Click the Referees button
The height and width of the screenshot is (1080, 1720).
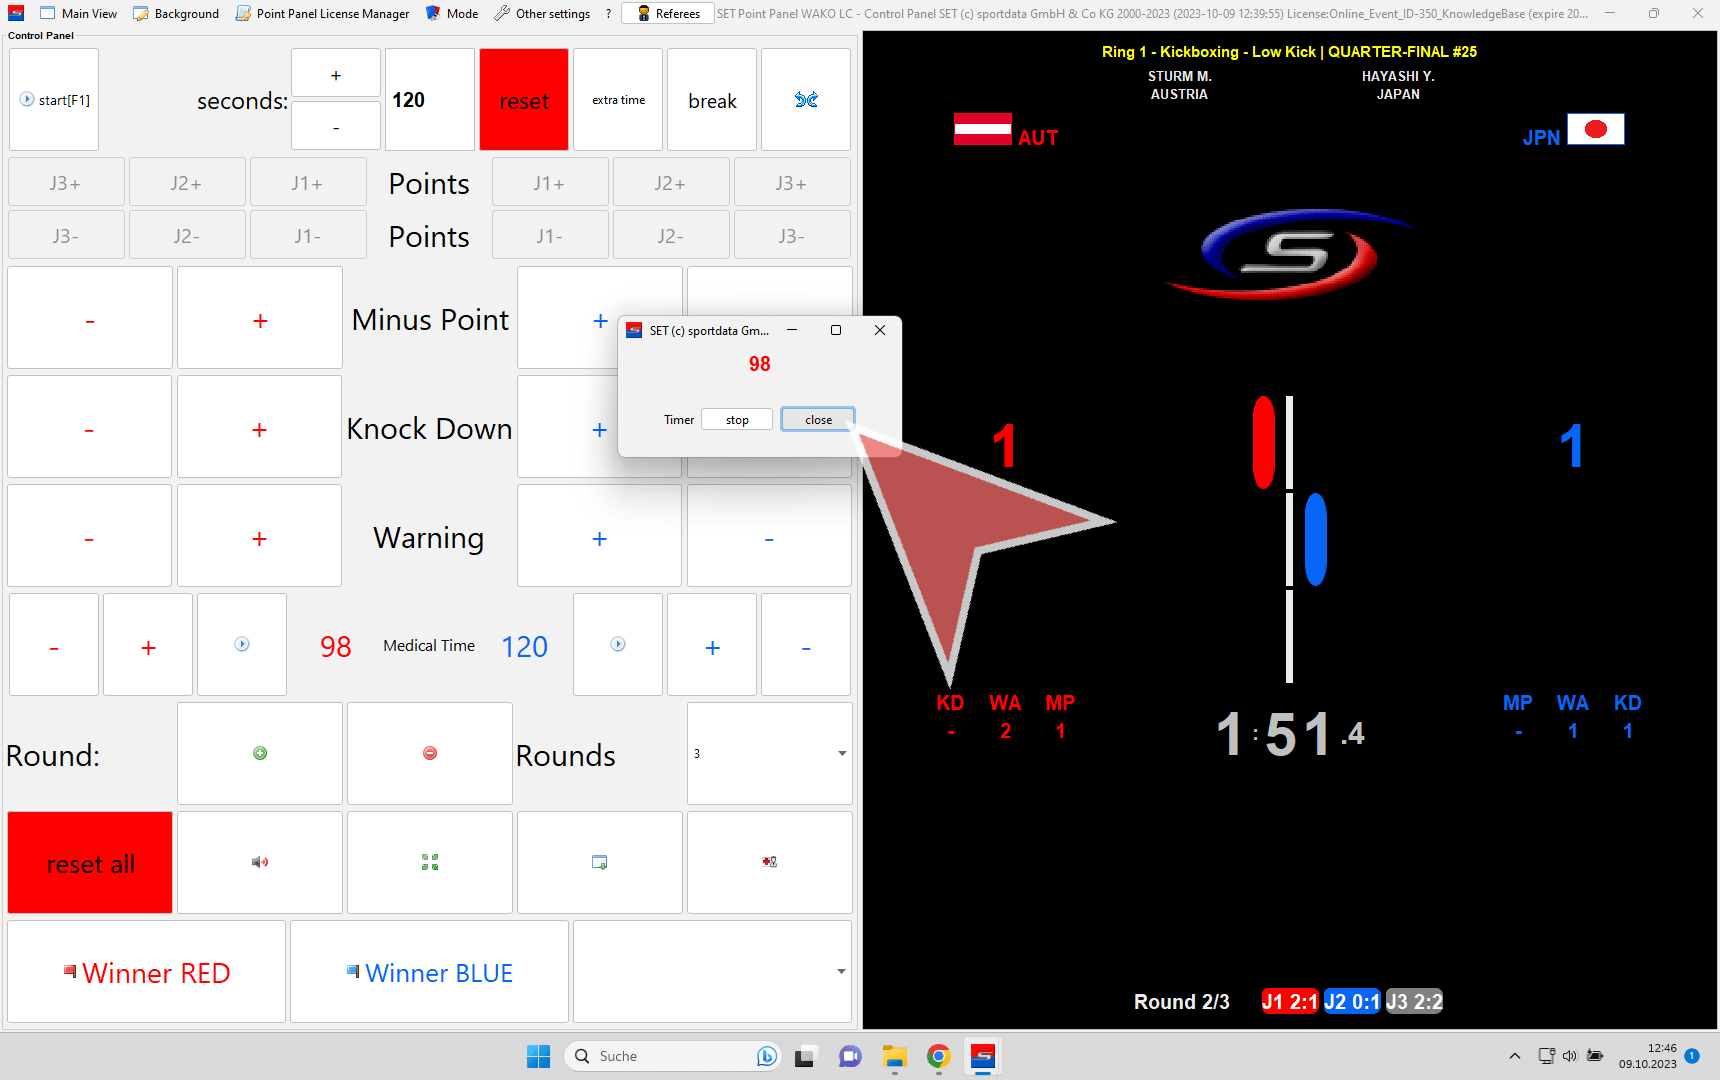[668, 14]
